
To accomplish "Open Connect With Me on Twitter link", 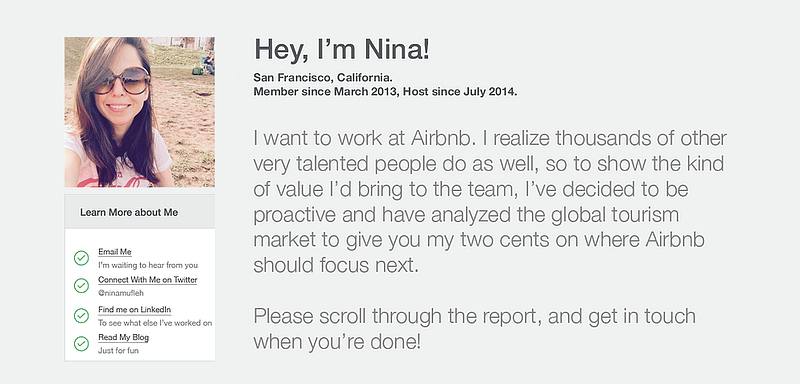I will [147, 280].
